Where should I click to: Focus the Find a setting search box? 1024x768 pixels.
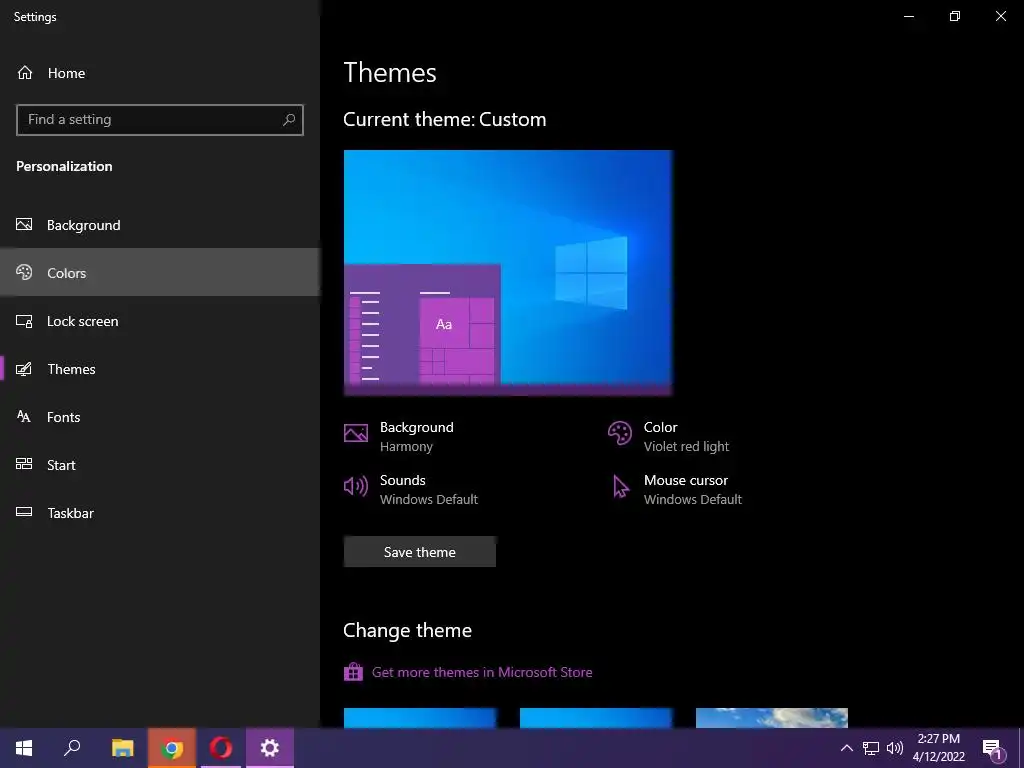pos(160,120)
